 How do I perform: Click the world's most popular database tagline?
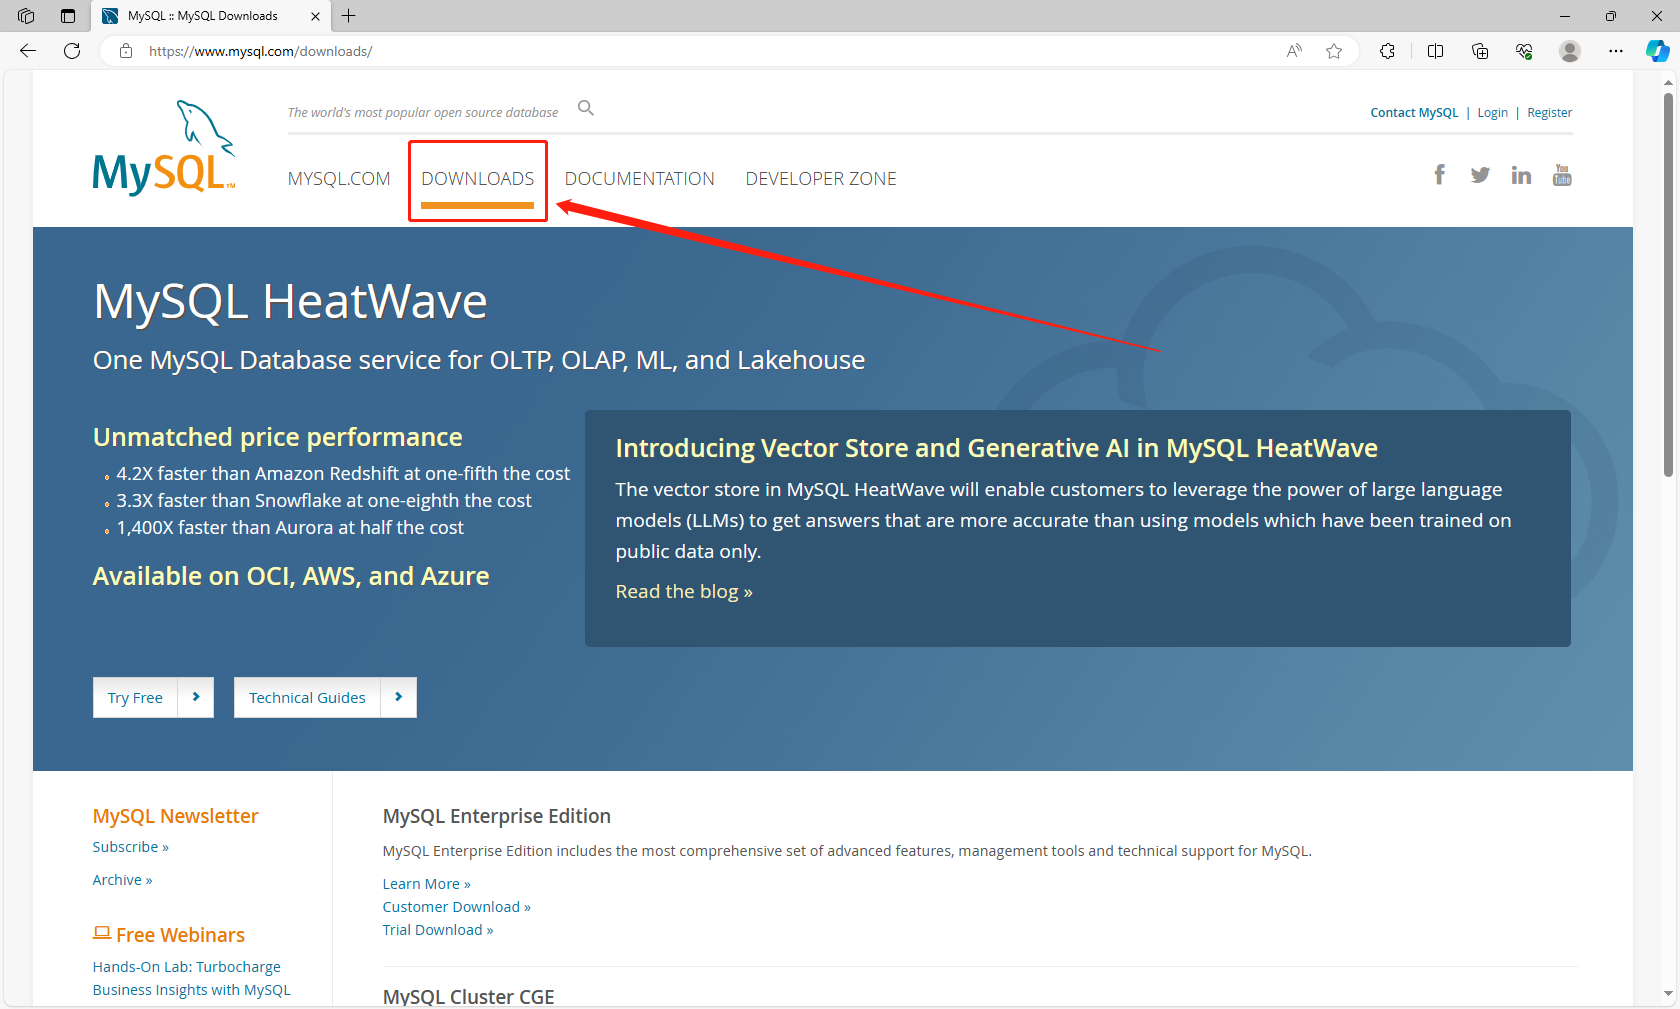point(423,113)
